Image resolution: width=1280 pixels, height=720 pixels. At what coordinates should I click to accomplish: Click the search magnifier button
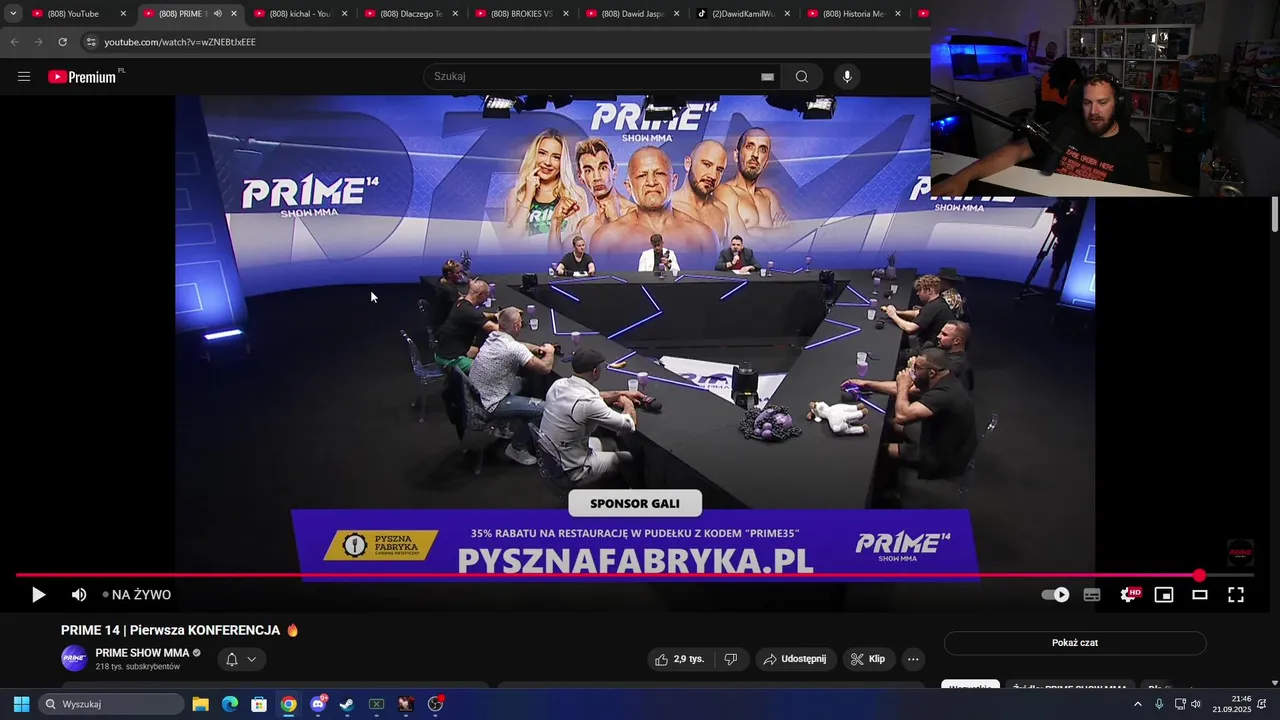pyautogui.click(x=802, y=77)
